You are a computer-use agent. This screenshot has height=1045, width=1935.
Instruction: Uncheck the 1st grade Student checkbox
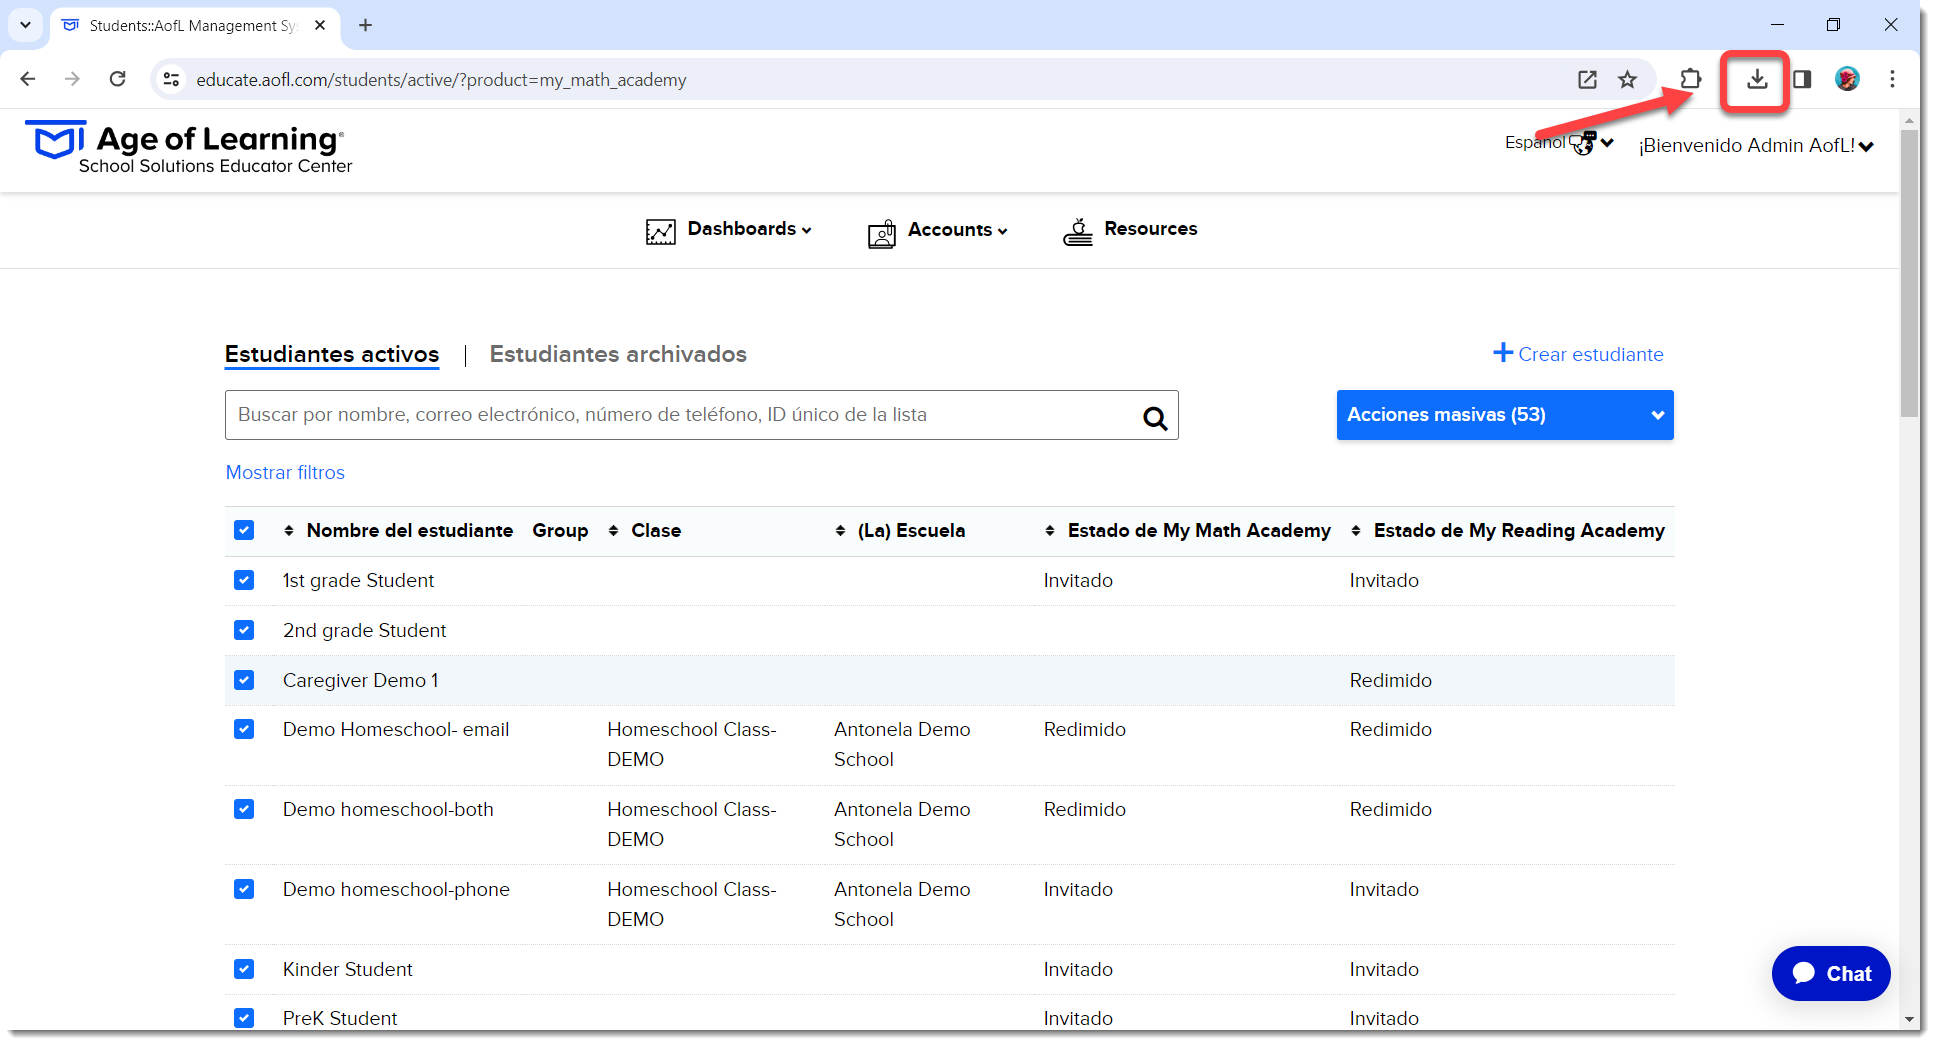tap(244, 580)
